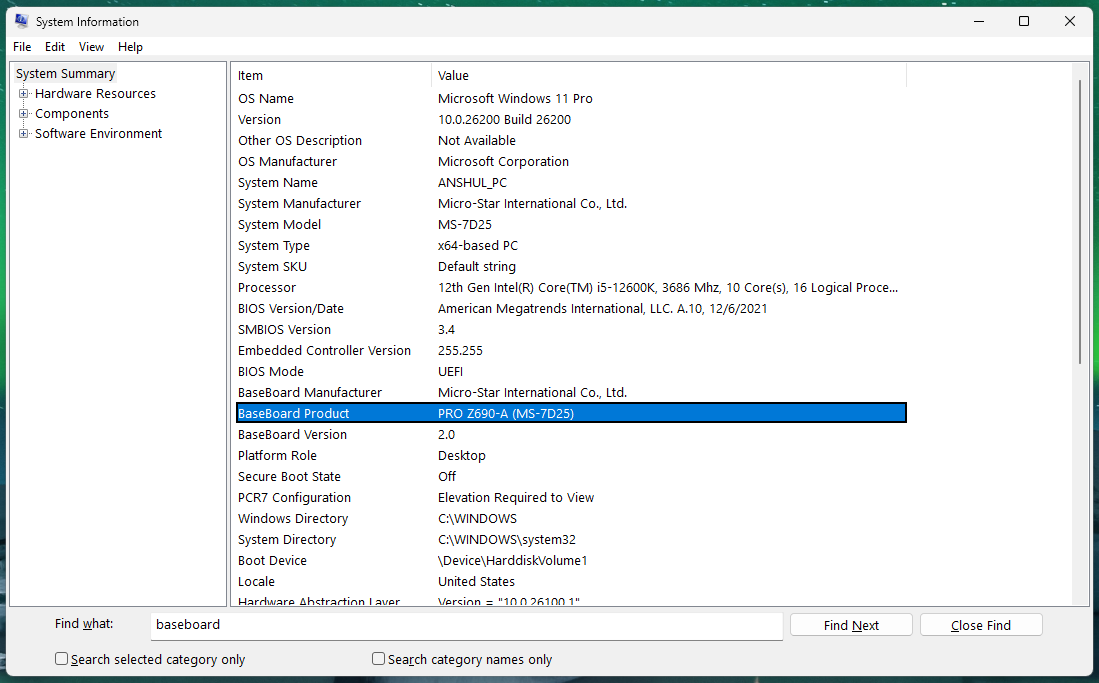Click the value 10.0.26200 Build 26200

[x=505, y=119]
